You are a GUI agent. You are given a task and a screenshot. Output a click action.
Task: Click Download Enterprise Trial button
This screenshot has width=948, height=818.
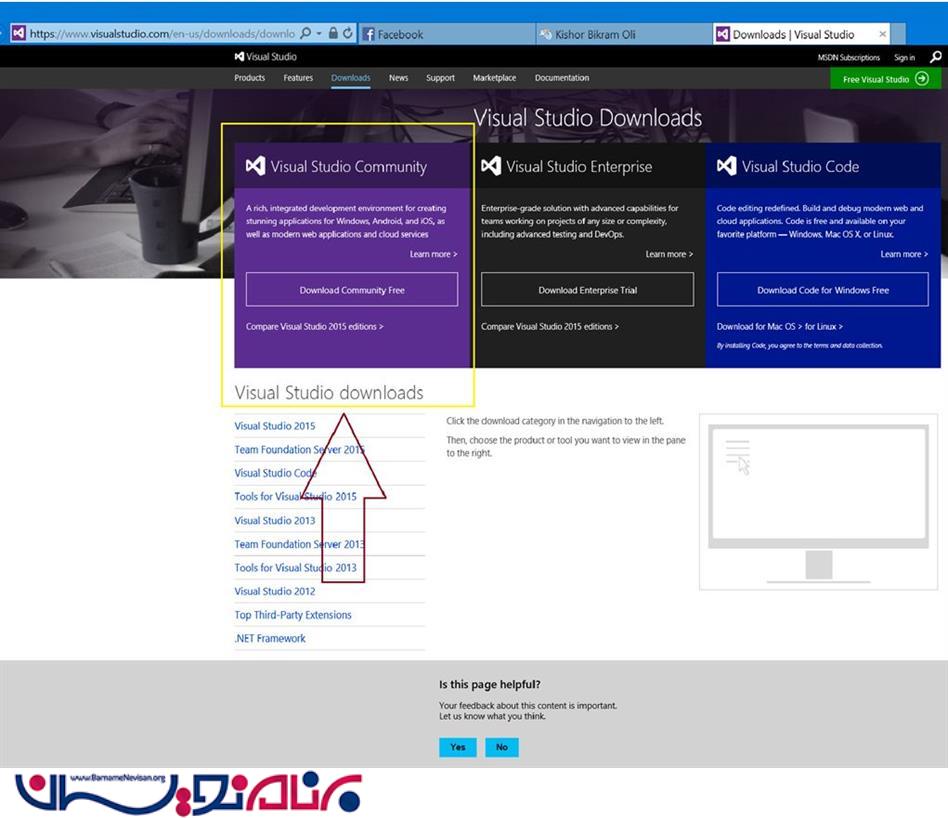[x=587, y=290]
